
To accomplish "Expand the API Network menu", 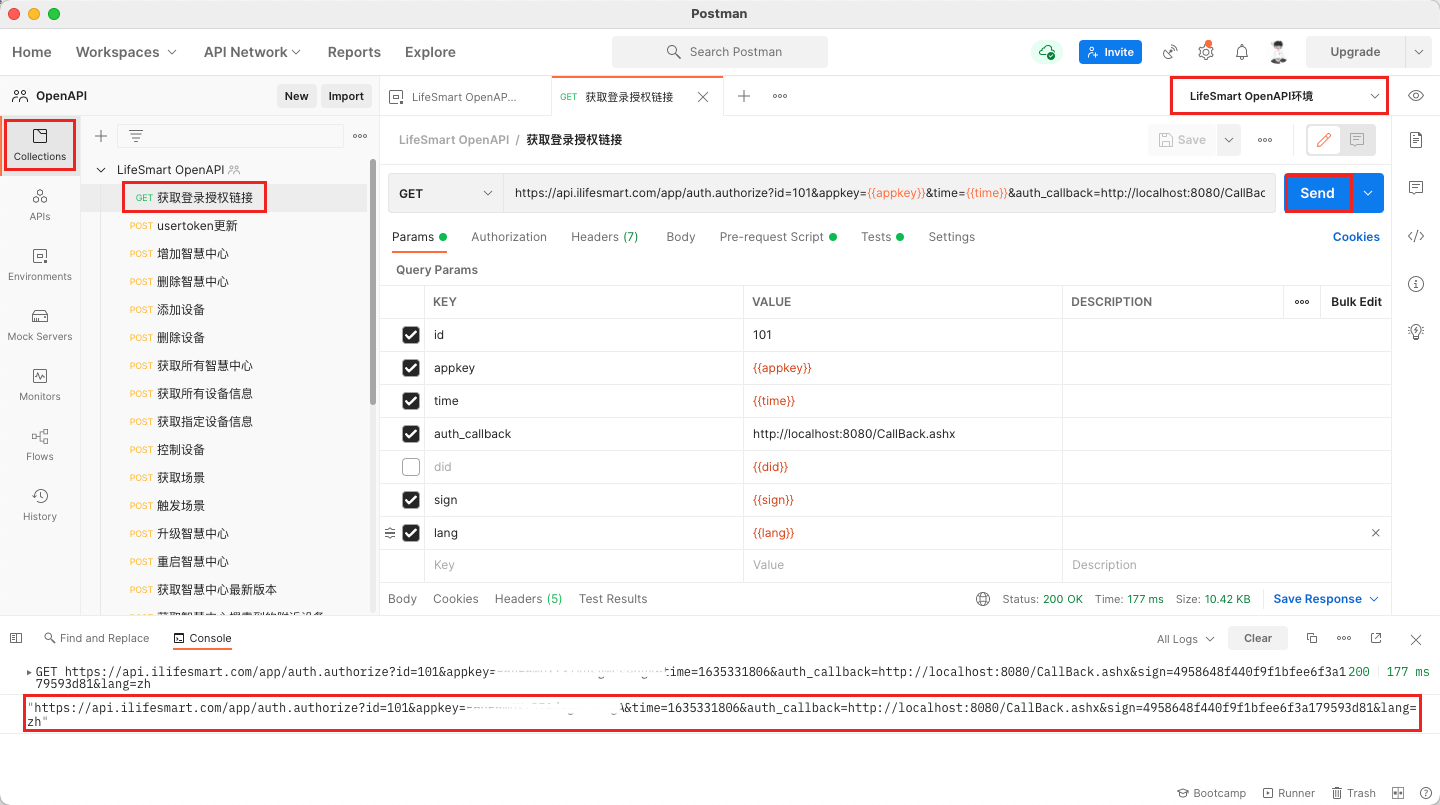I will [x=252, y=52].
